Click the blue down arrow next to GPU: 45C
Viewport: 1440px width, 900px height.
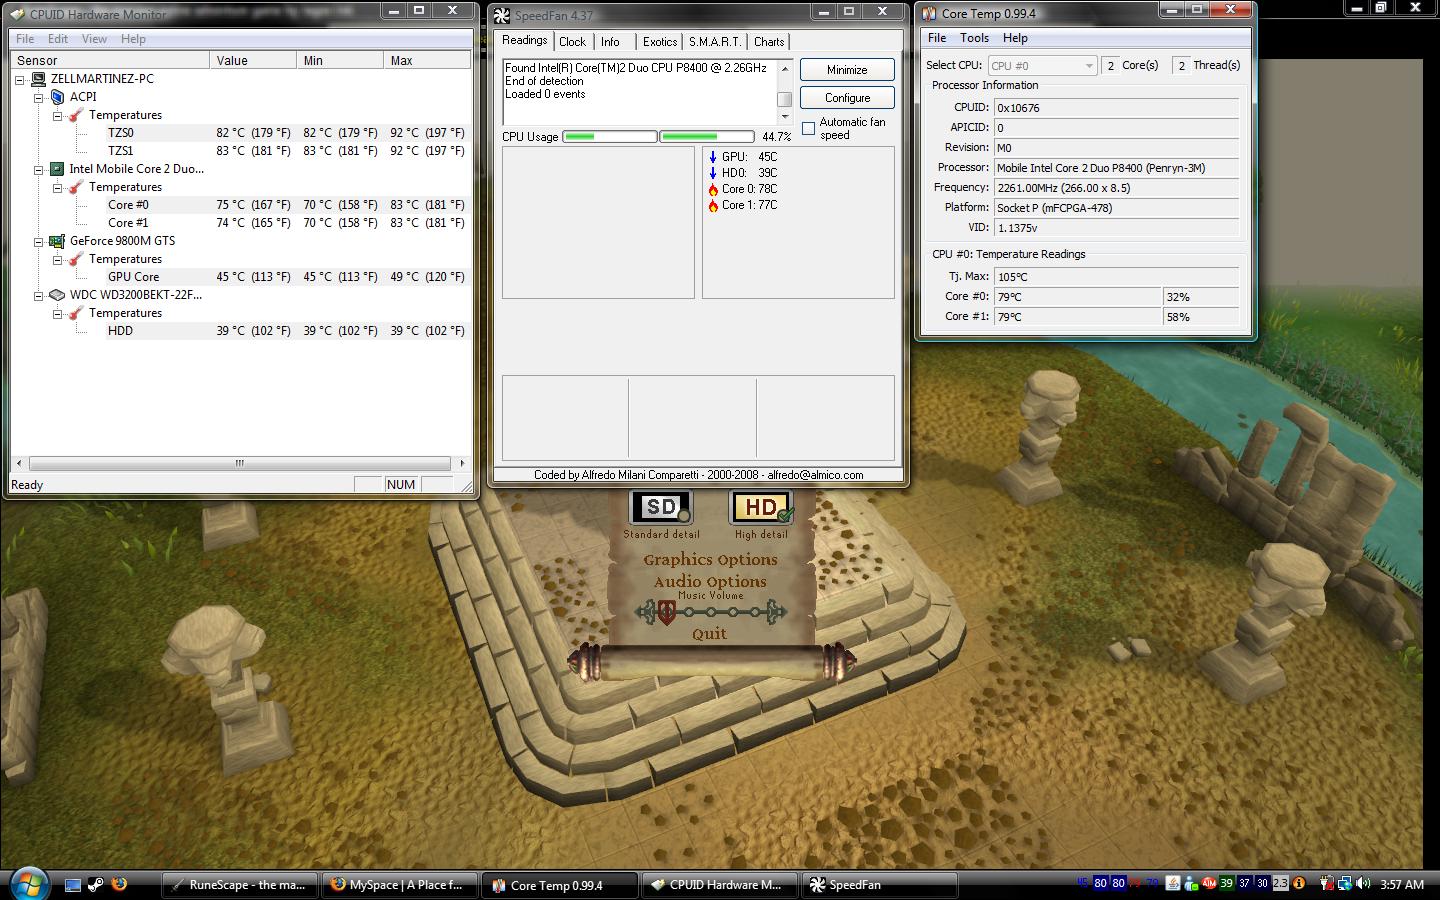pyautogui.click(x=712, y=157)
